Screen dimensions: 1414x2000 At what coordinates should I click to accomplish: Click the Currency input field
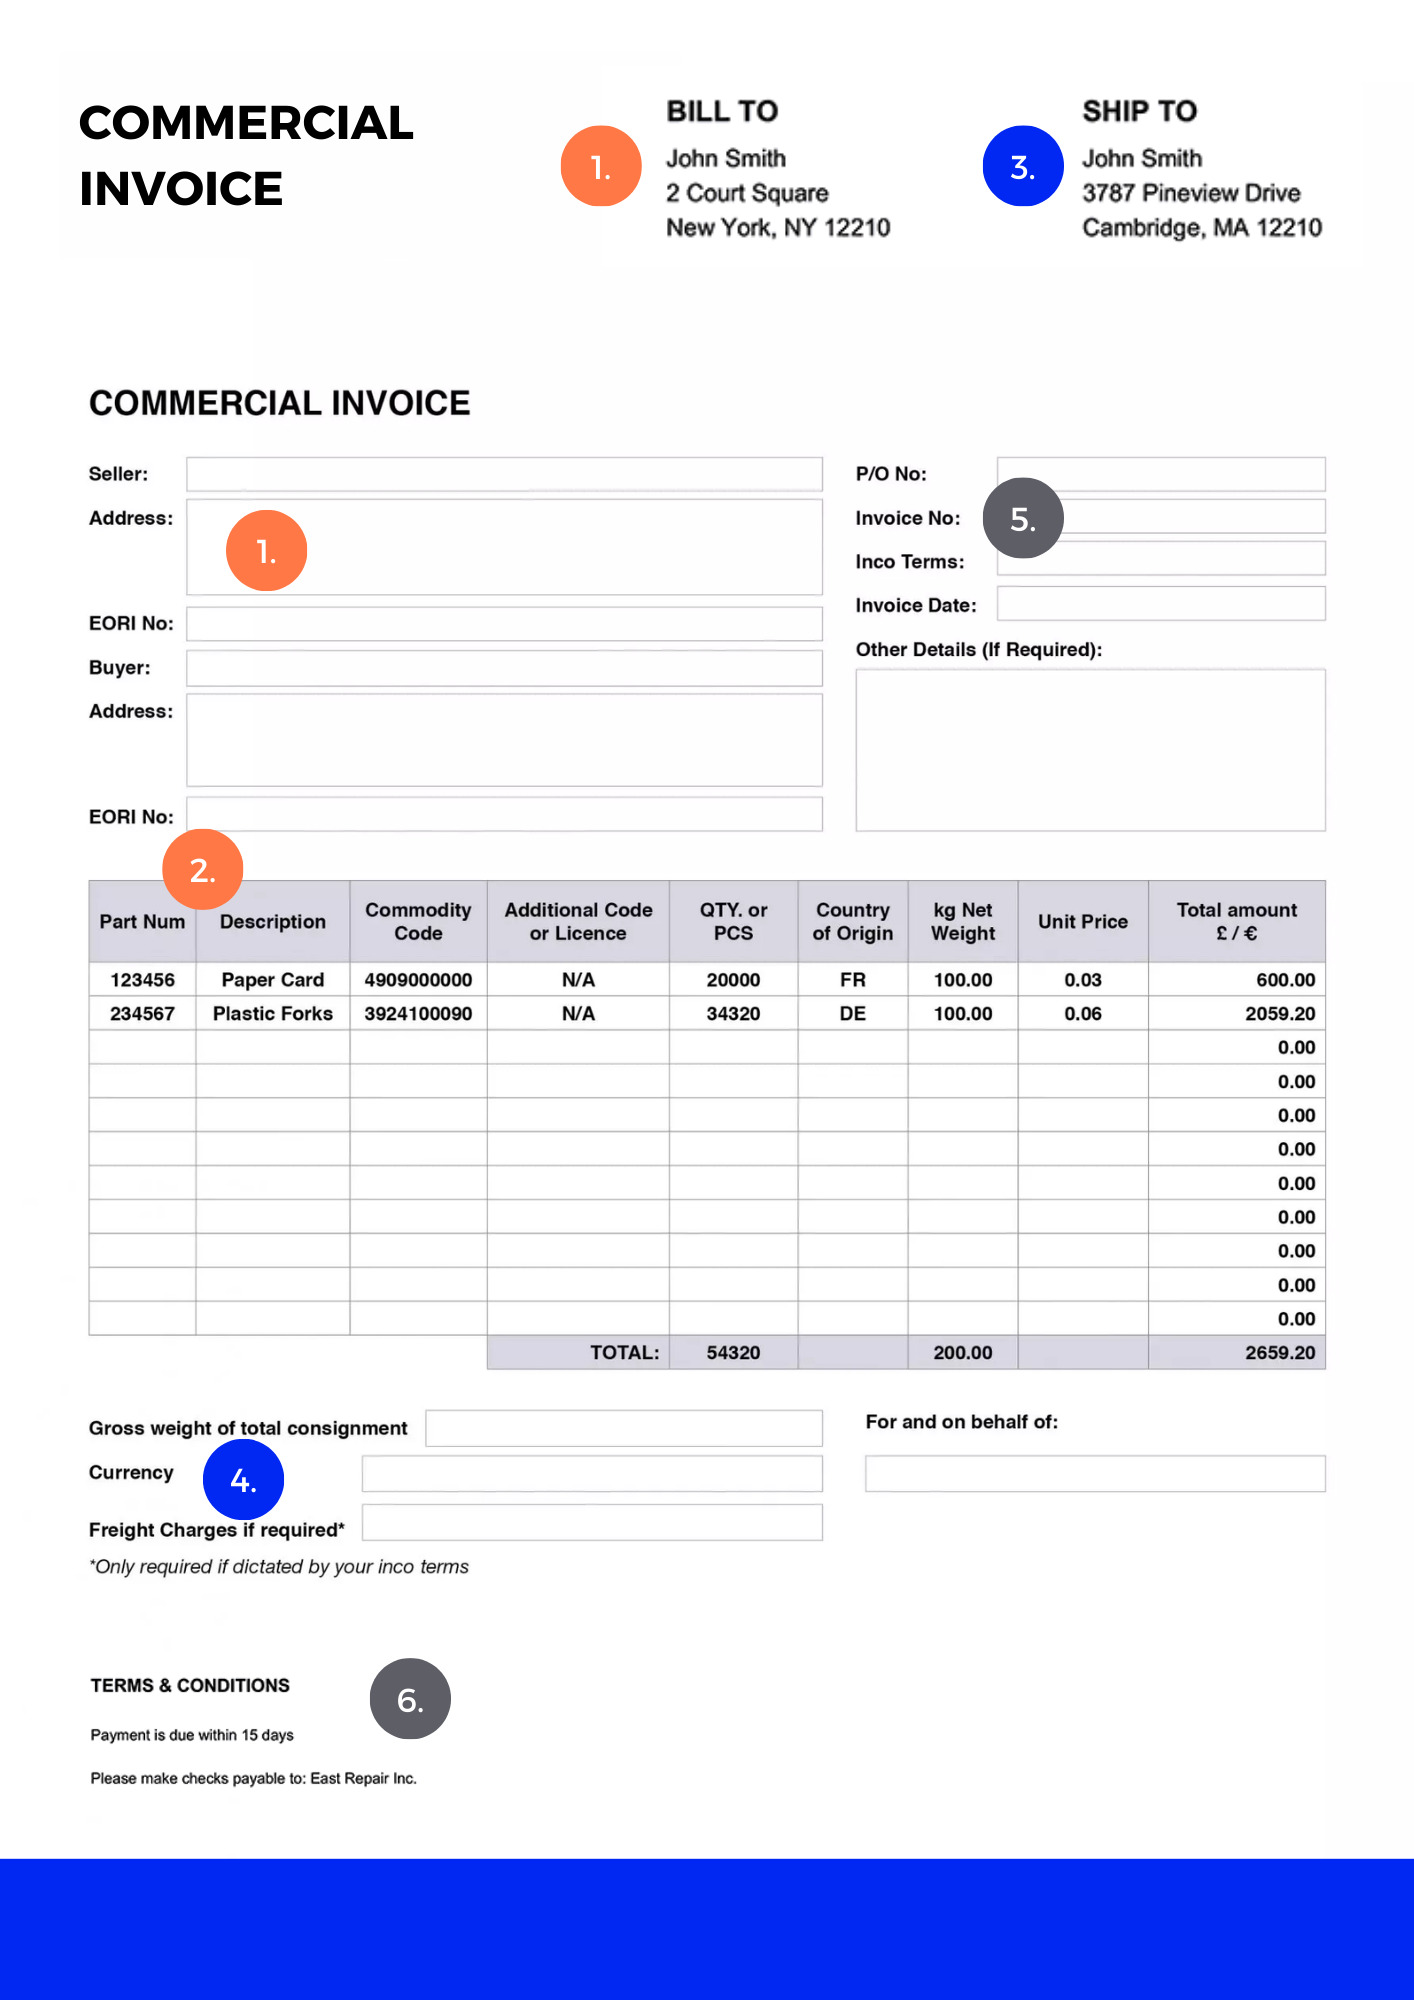(592, 1474)
